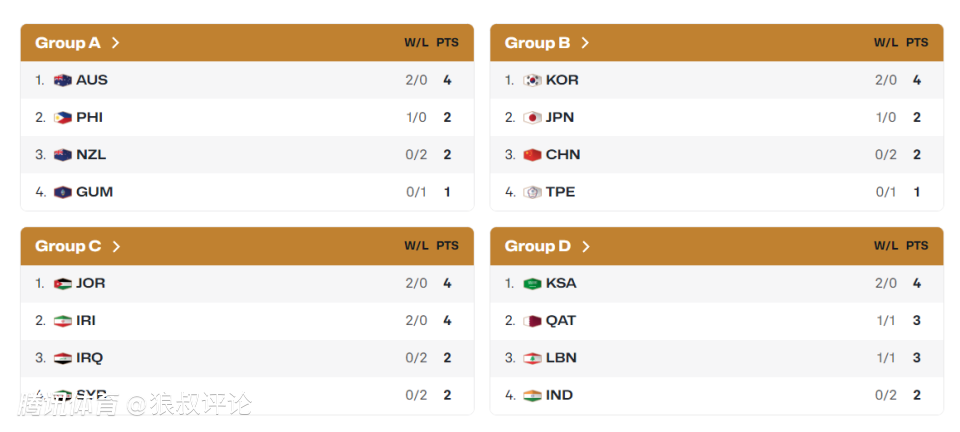Click the South Korea flag icon
The width and height of the screenshot is (960, 432).
[533, 80]
